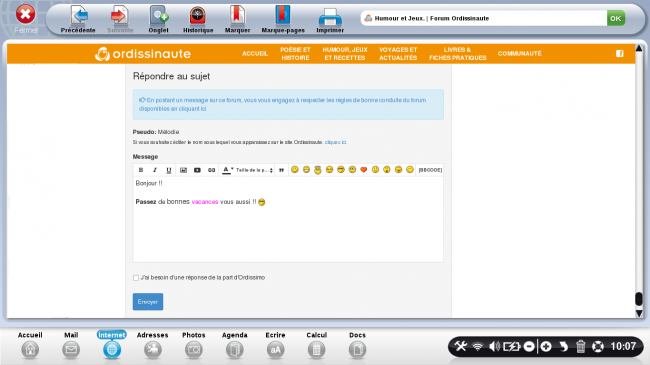Open the Wi-Fi network icon in the tray
Image resolution: width=650 pixels, height=365 pixels.
tap(478, 346)
